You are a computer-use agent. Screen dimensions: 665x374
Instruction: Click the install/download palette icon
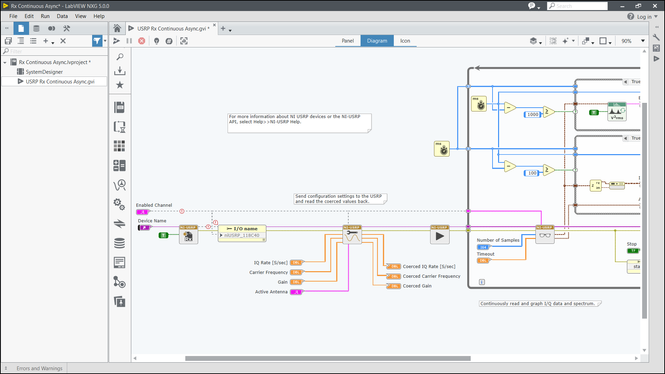[x=120, y=71]
